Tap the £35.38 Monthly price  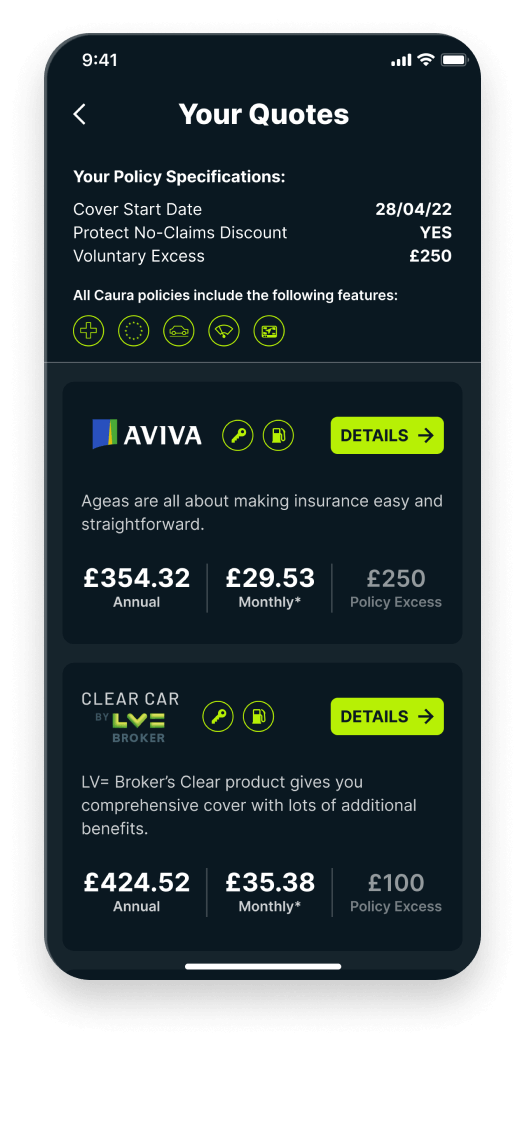click(270, 891)
